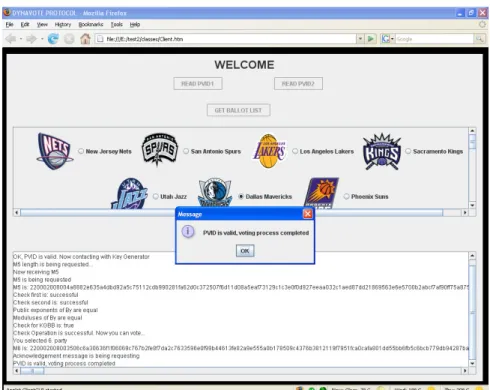This screenshot has height=390, width=490.
Task: Click the WELCOME heading text
Action: (x=244, y=65)
